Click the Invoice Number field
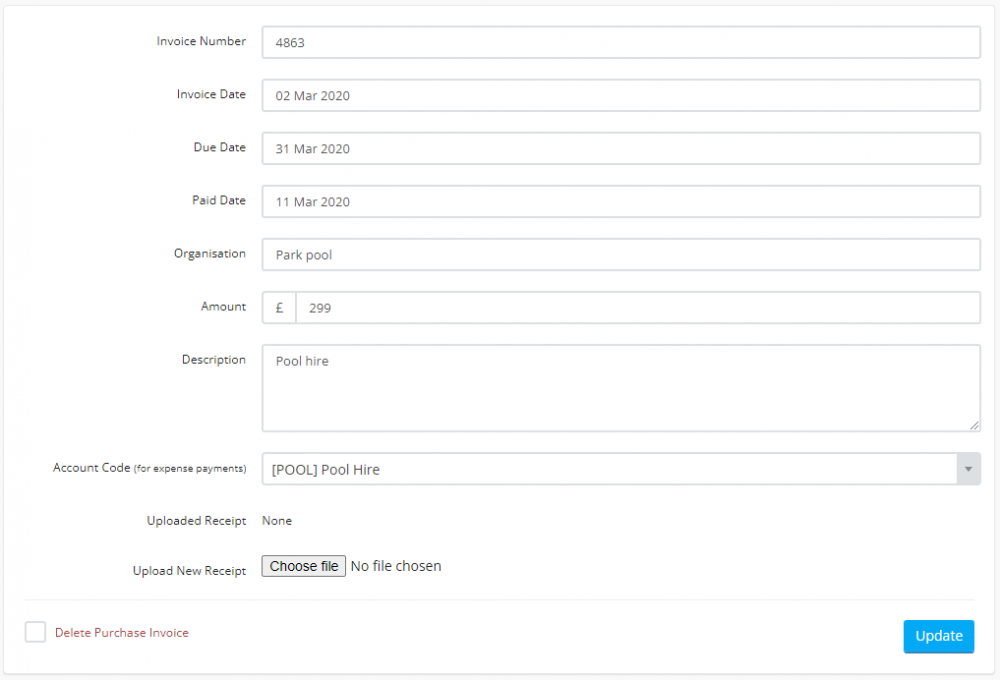This screenshot has height=680, width=1000. pyautogui.click(x=620, y=42)
